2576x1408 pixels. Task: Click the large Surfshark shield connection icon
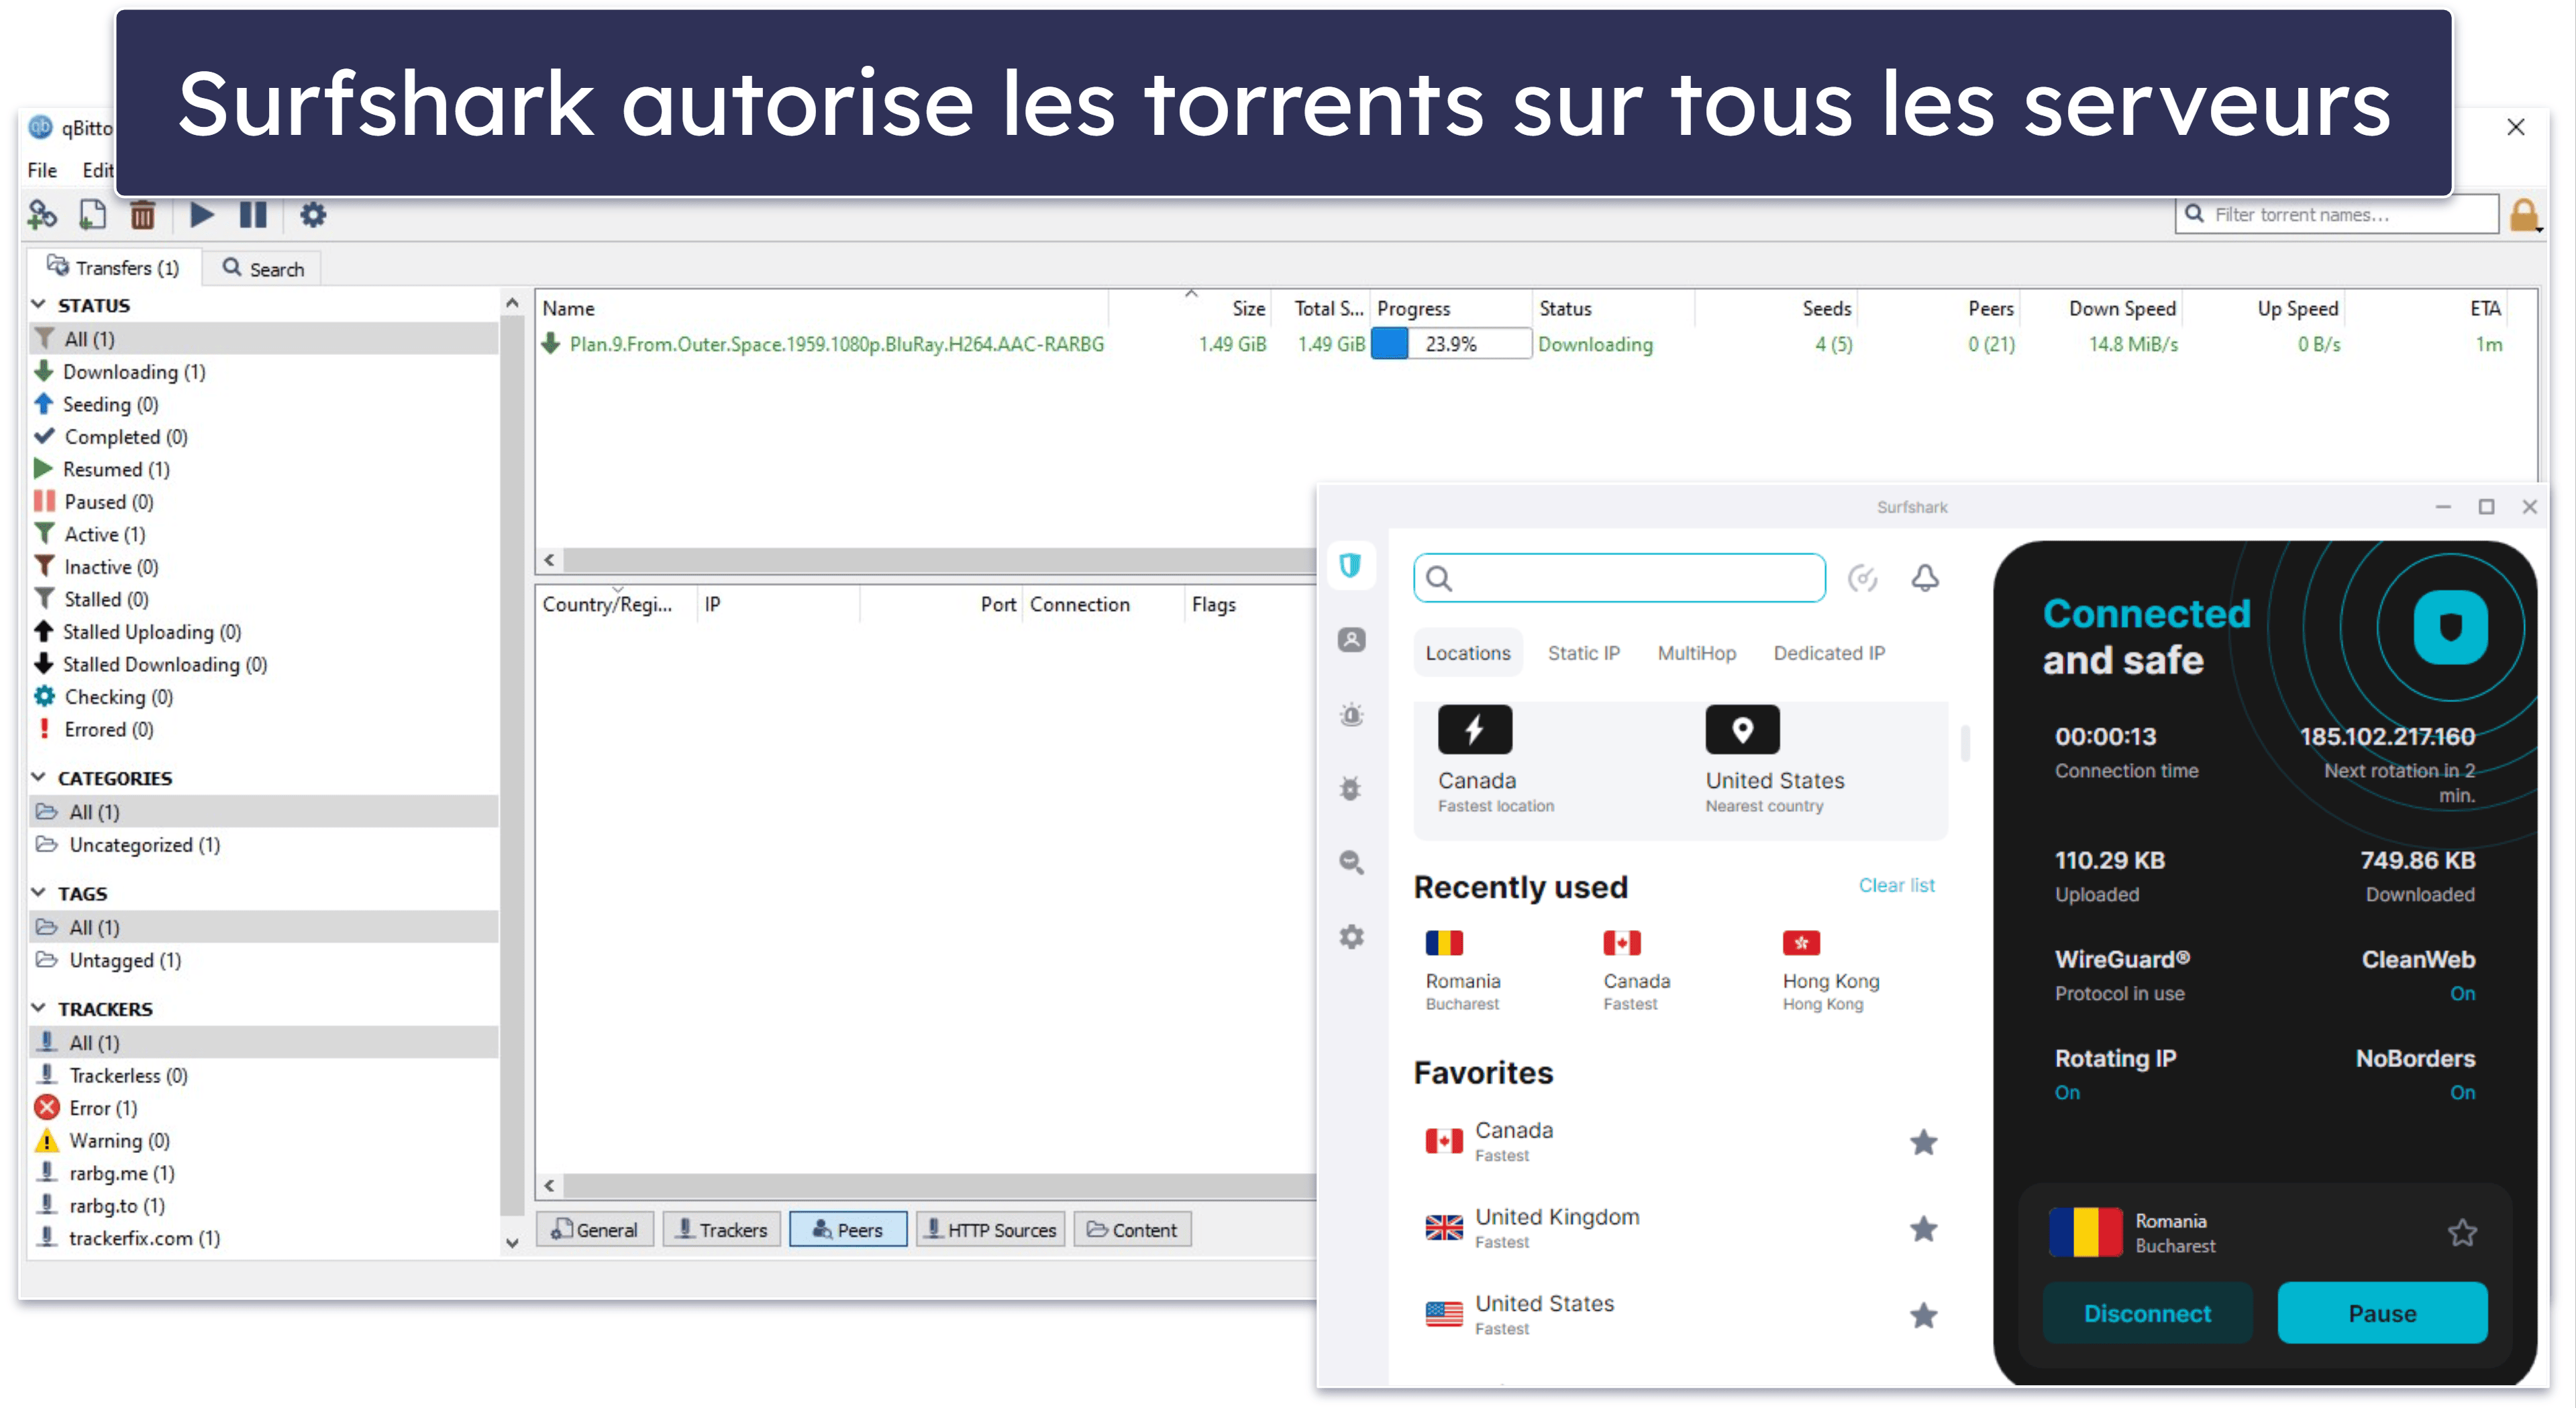click(2450, 627)
